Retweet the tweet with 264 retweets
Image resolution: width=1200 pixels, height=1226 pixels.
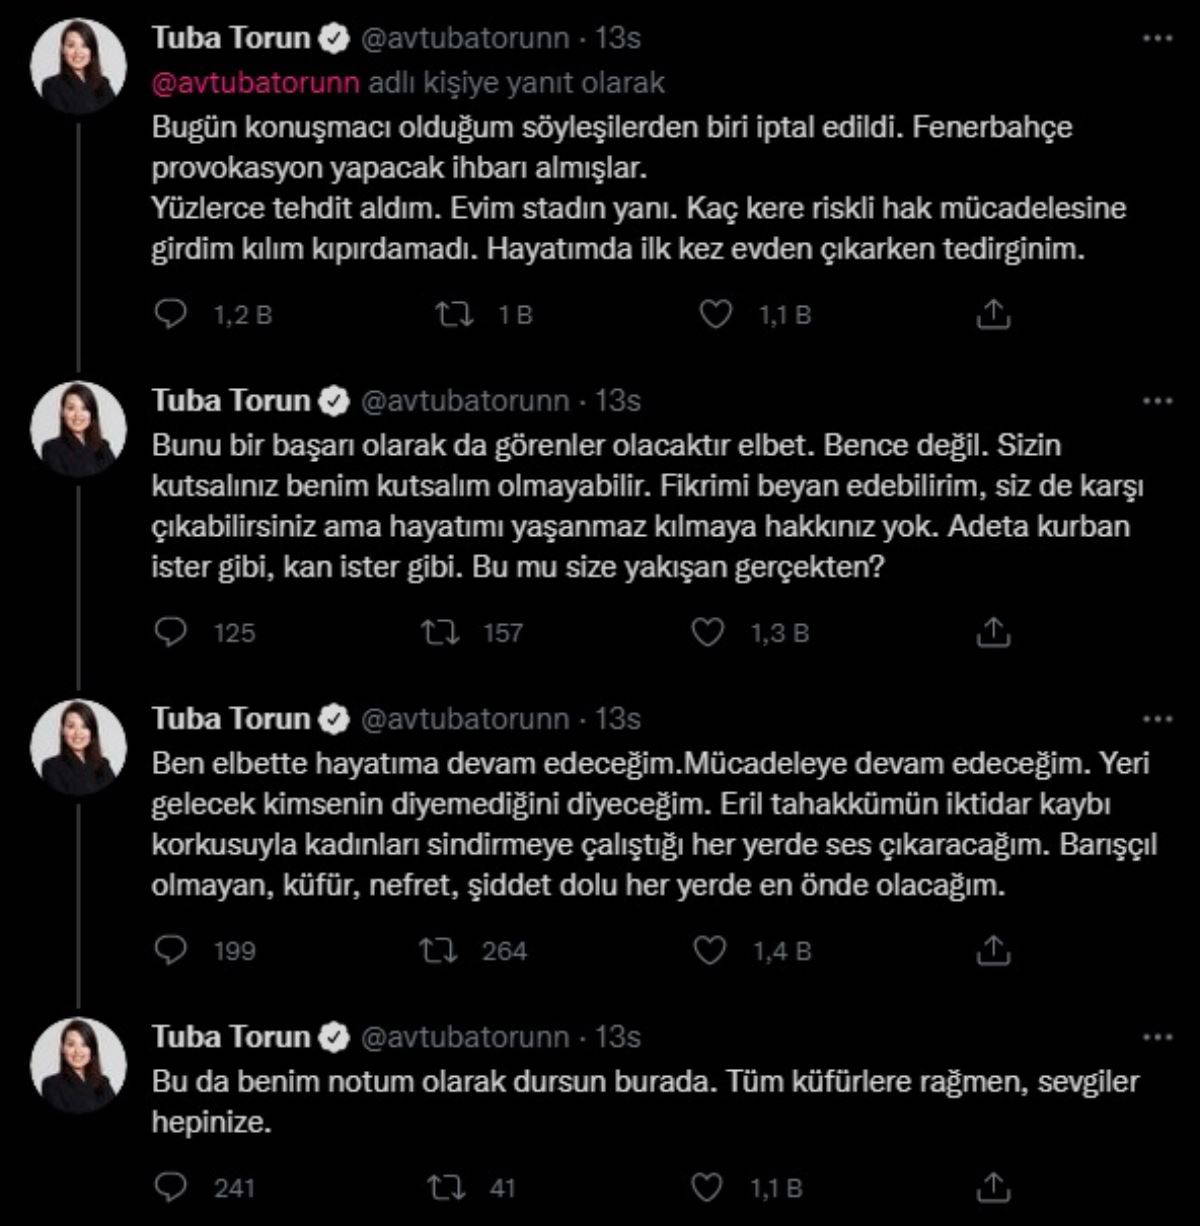pos(440,950)
